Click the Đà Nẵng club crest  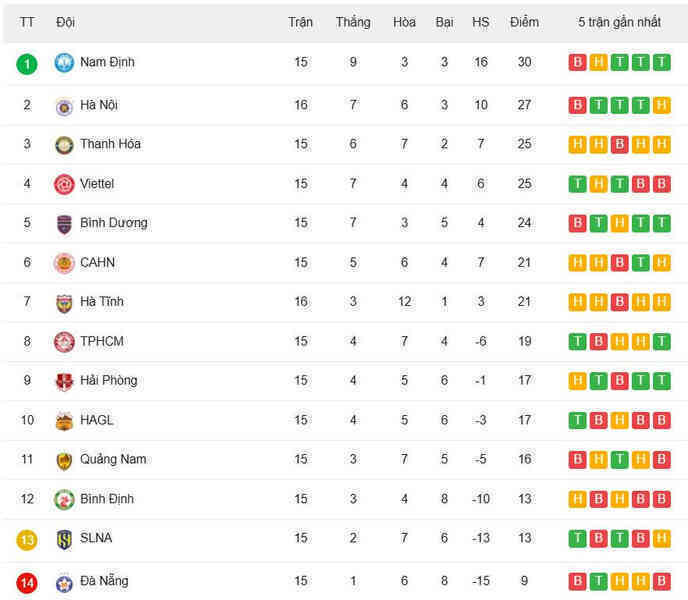click(x=64, y=583)
